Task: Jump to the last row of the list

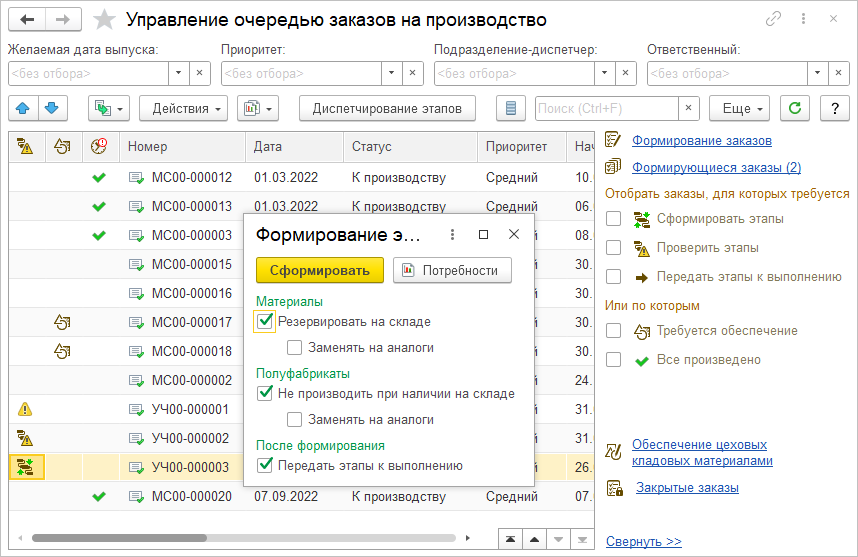Action: pyautogui.click(x=582, y=539)
